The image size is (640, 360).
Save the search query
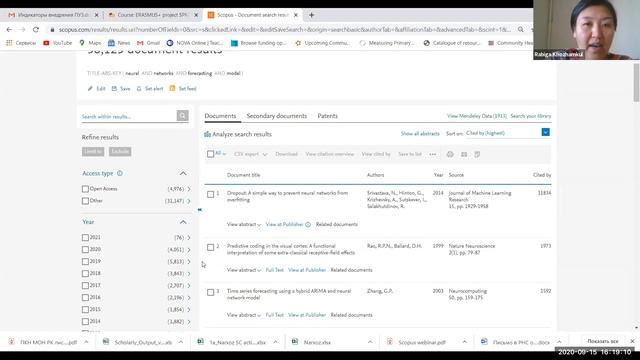click(x=121, y=89)
